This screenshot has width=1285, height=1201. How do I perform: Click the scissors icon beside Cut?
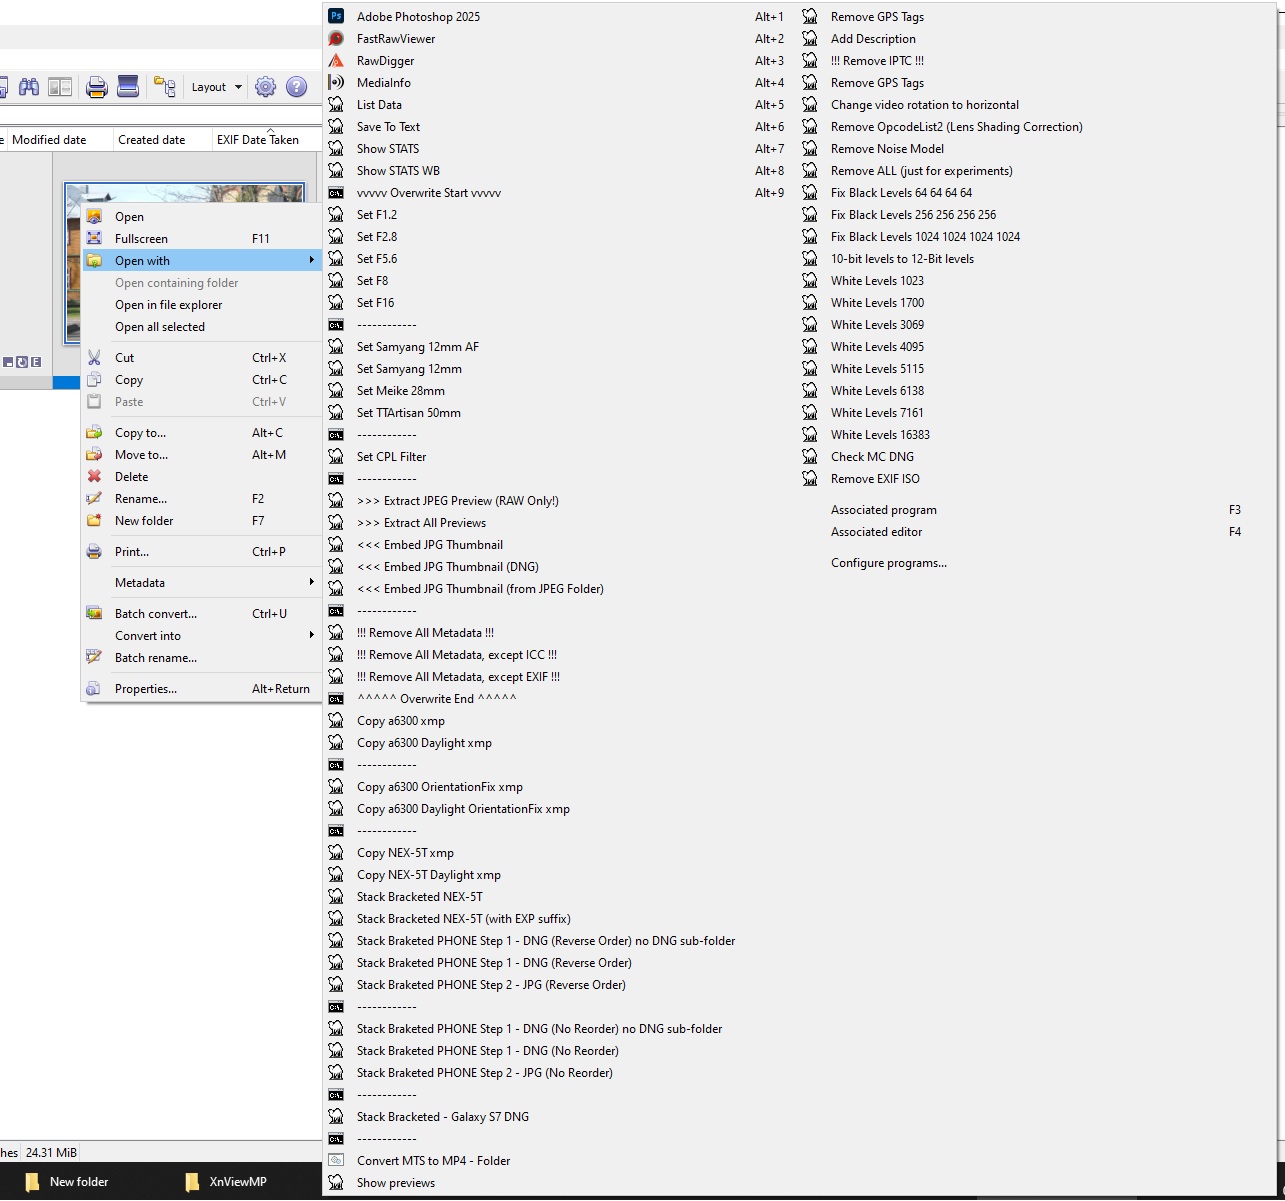coord(94,357)
